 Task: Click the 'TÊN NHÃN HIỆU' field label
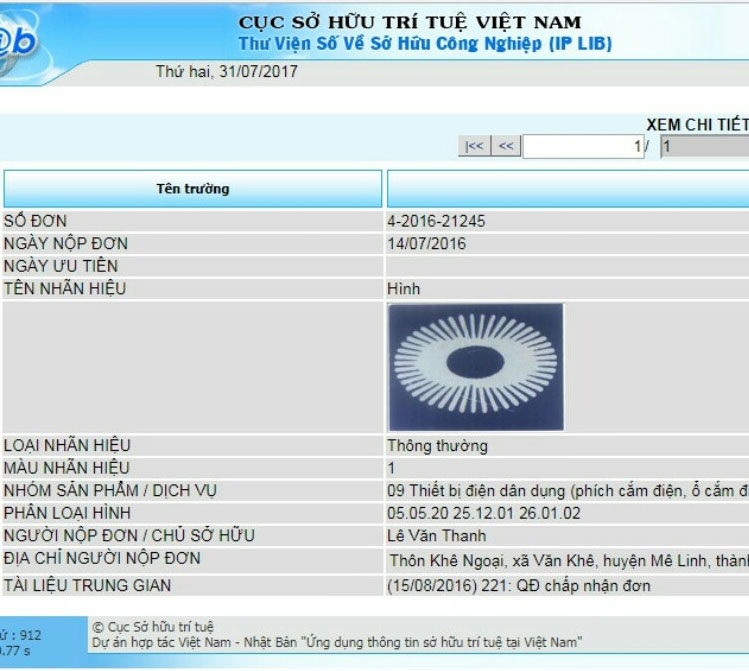pos(65,288)
